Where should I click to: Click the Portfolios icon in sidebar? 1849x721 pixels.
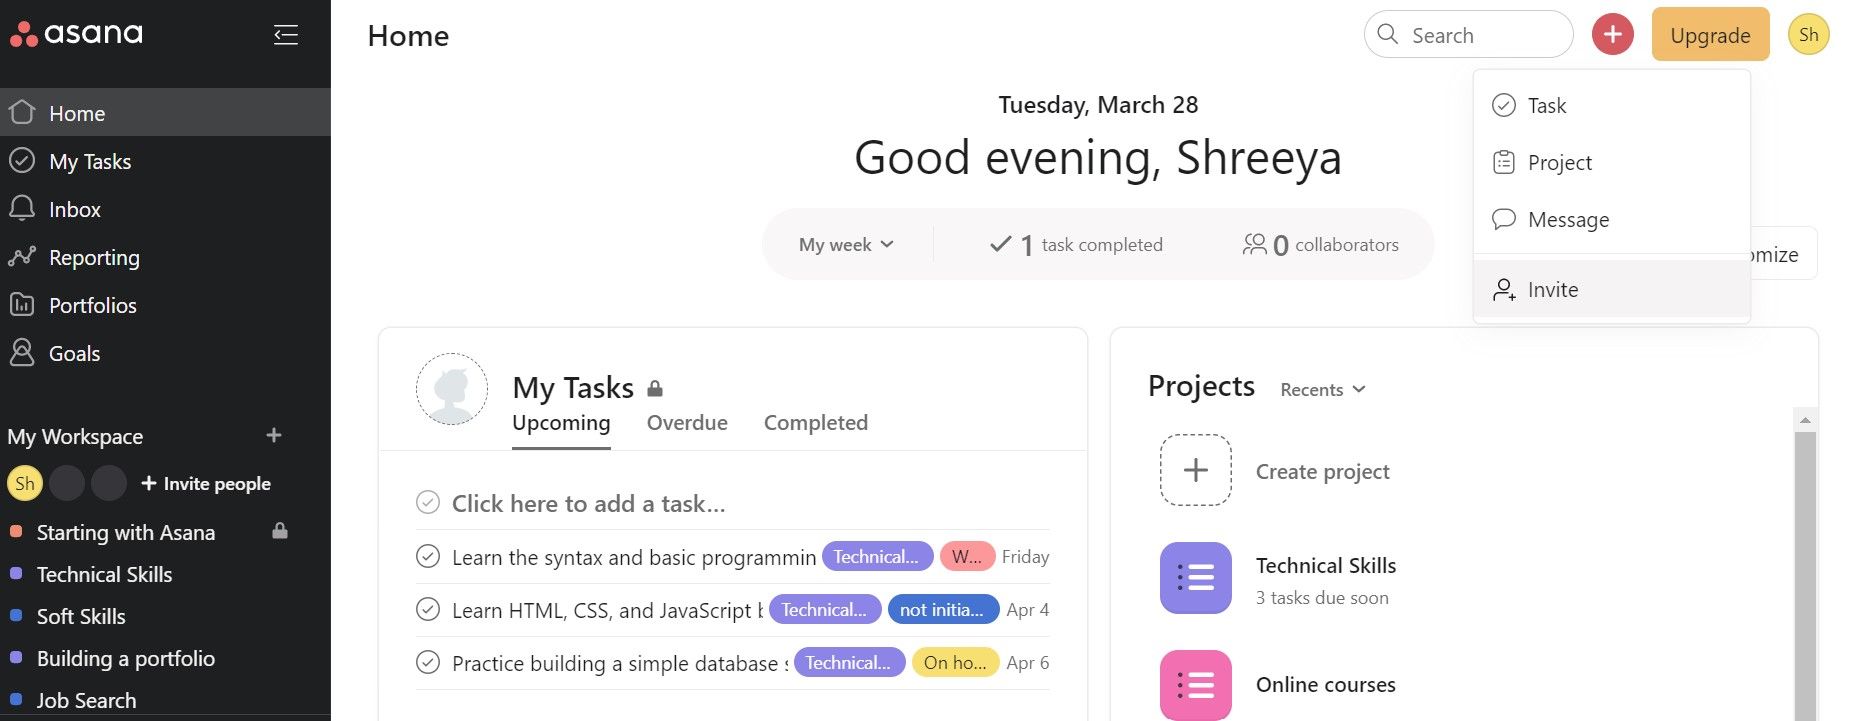22,305
